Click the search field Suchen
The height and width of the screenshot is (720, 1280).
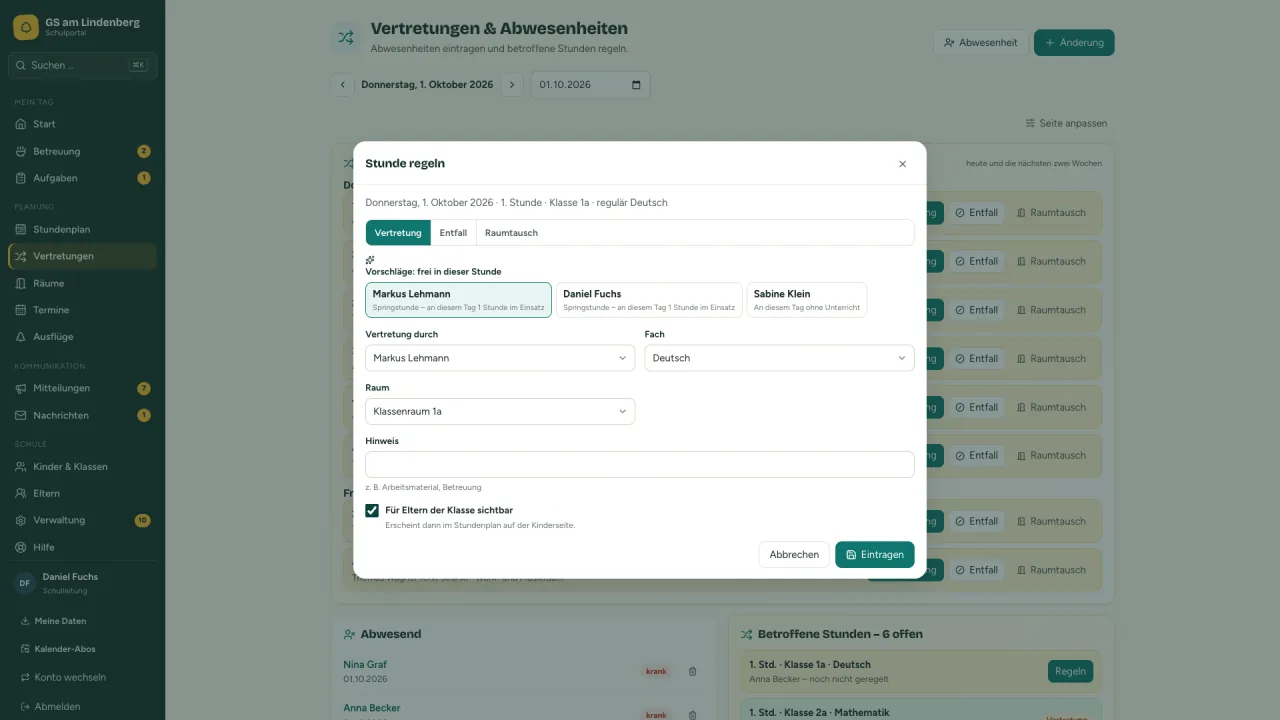(x=82, y=65)
